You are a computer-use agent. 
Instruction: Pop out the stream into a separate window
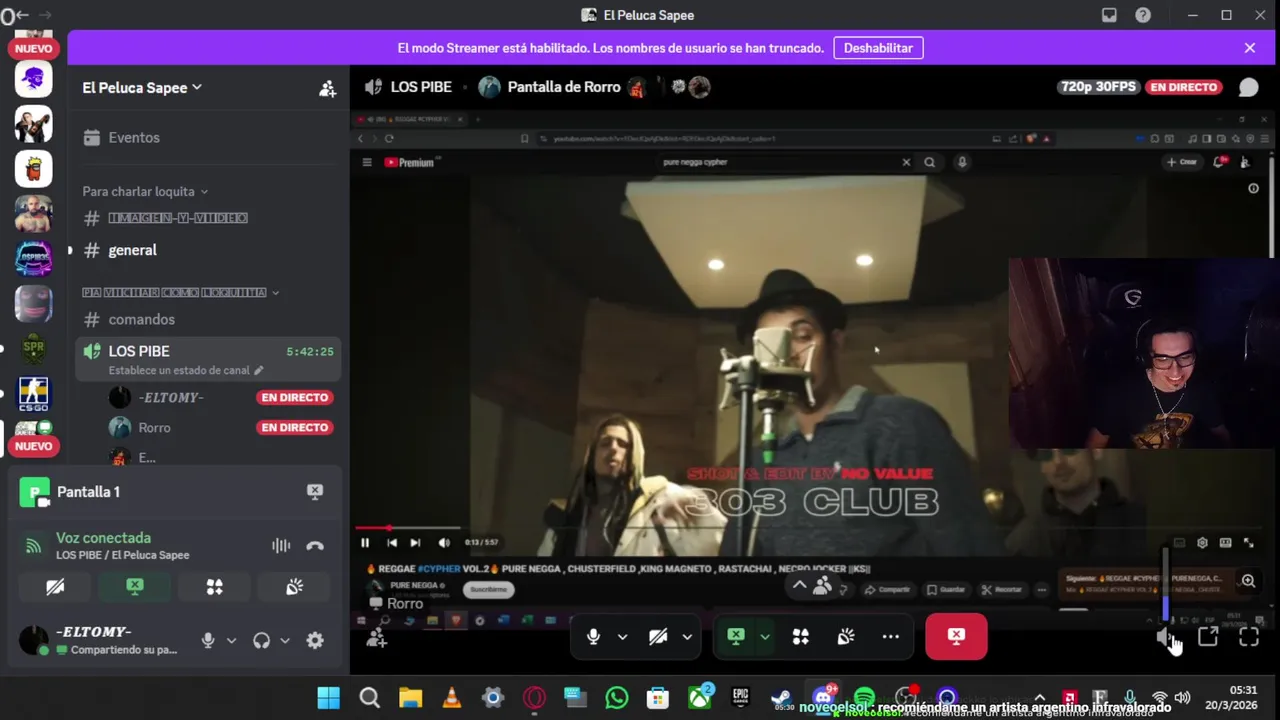(x=1208, y=637)
